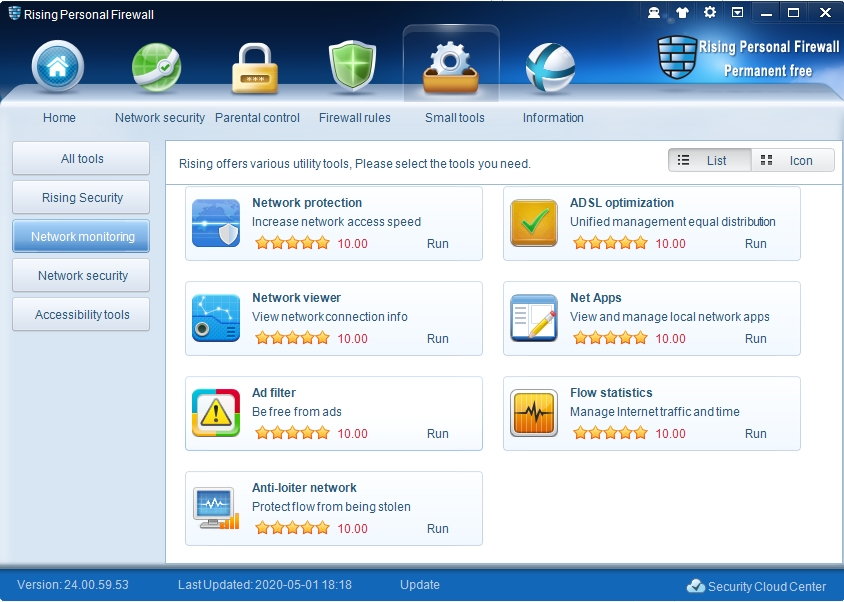Open the Information globe icon
Image resolution: width=844 pixels, height=602 pixels.
550,67
